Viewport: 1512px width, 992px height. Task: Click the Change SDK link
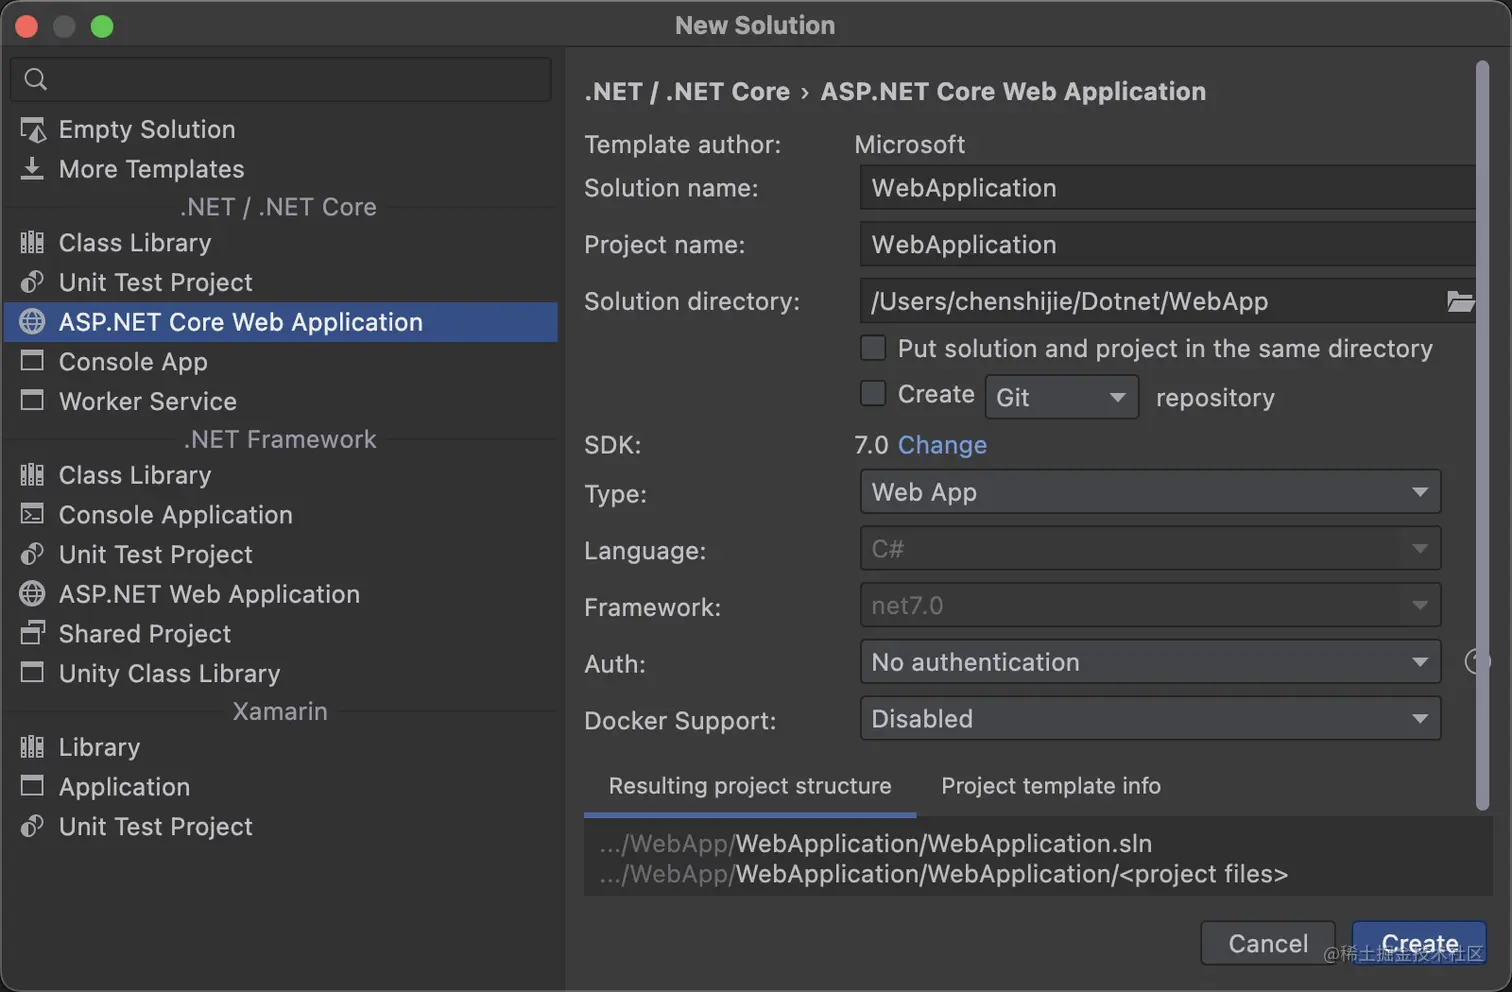(942, 445)
